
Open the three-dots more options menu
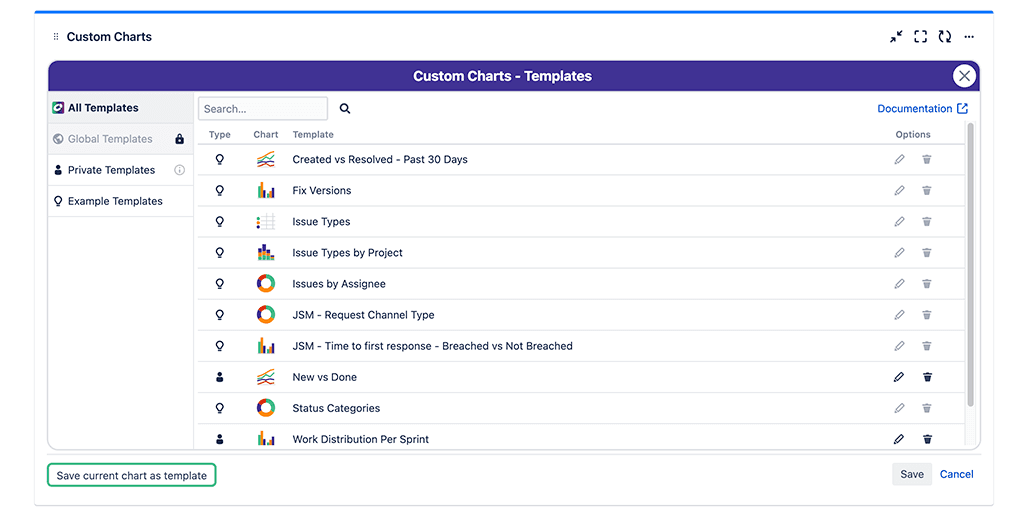pos(969,37)
